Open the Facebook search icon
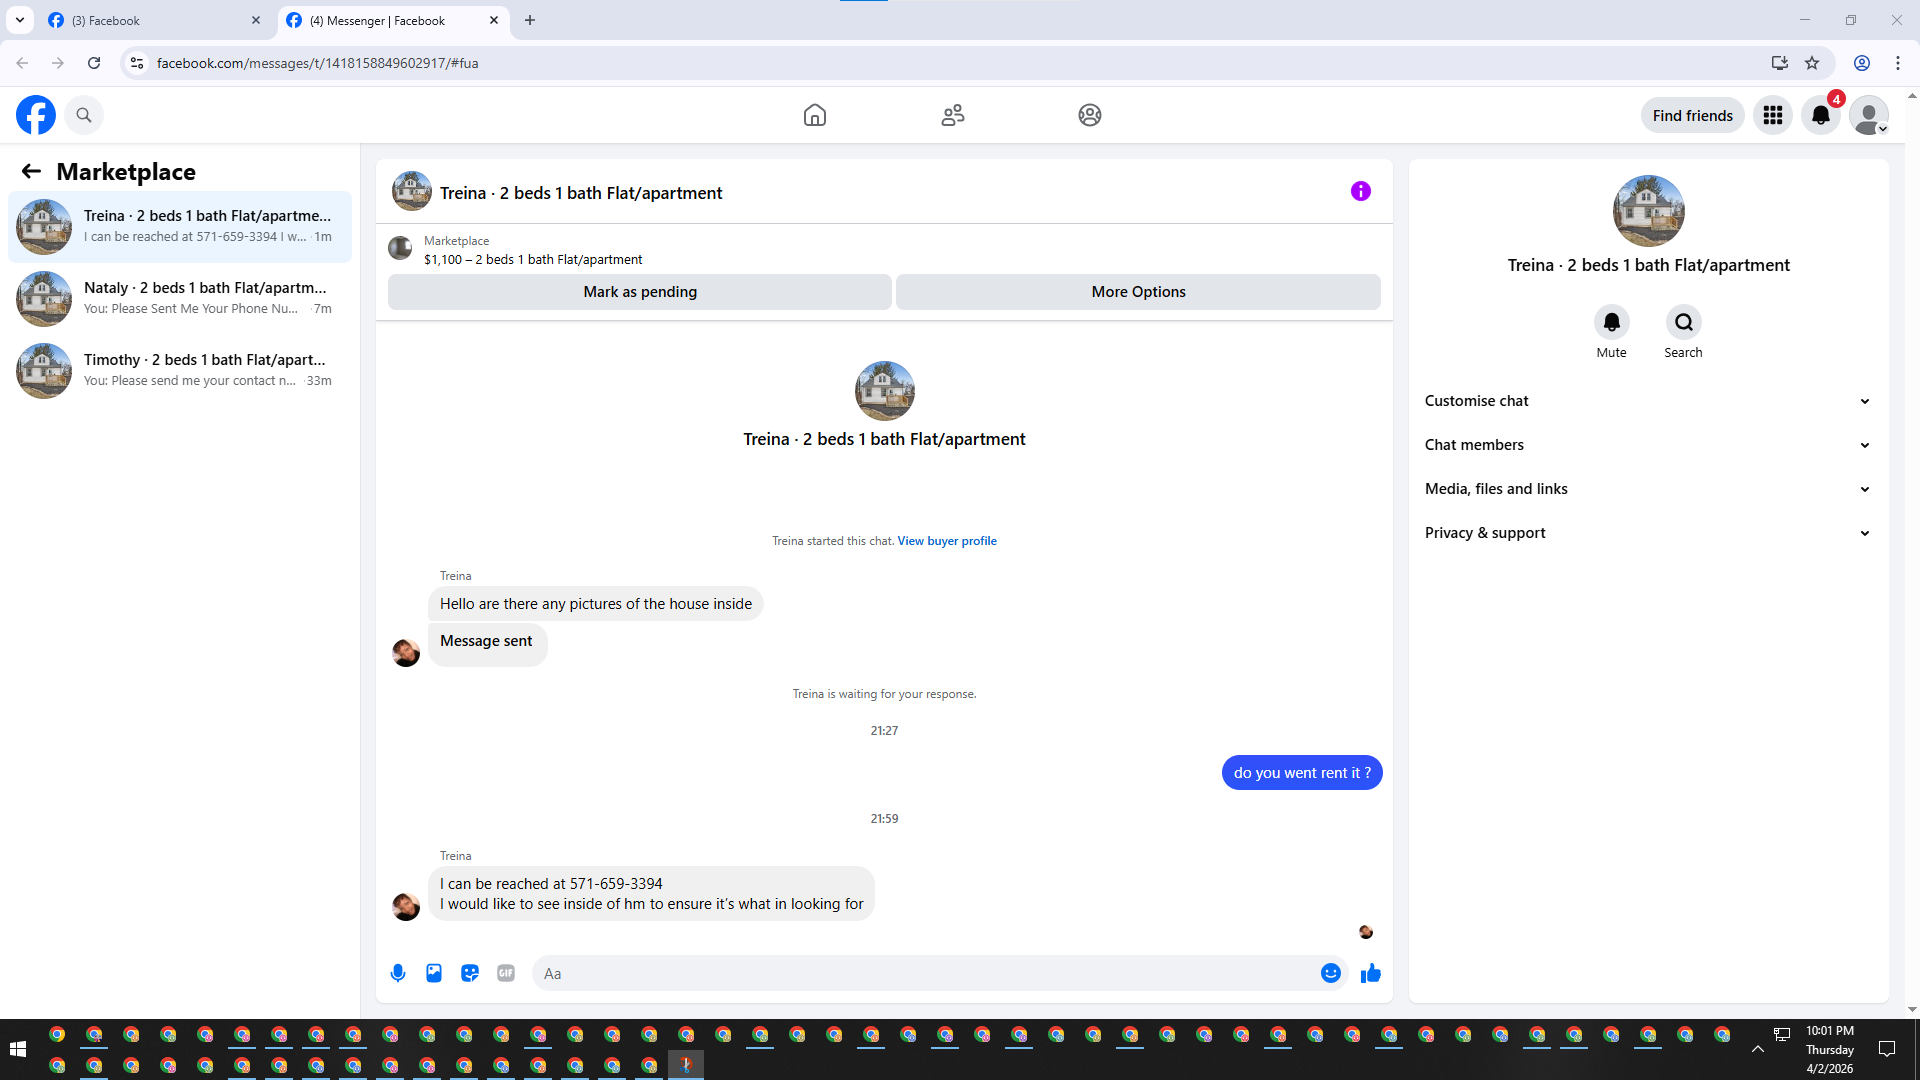The width and height of the screenshot is (1920, 1080). click(x=84, y=115)
